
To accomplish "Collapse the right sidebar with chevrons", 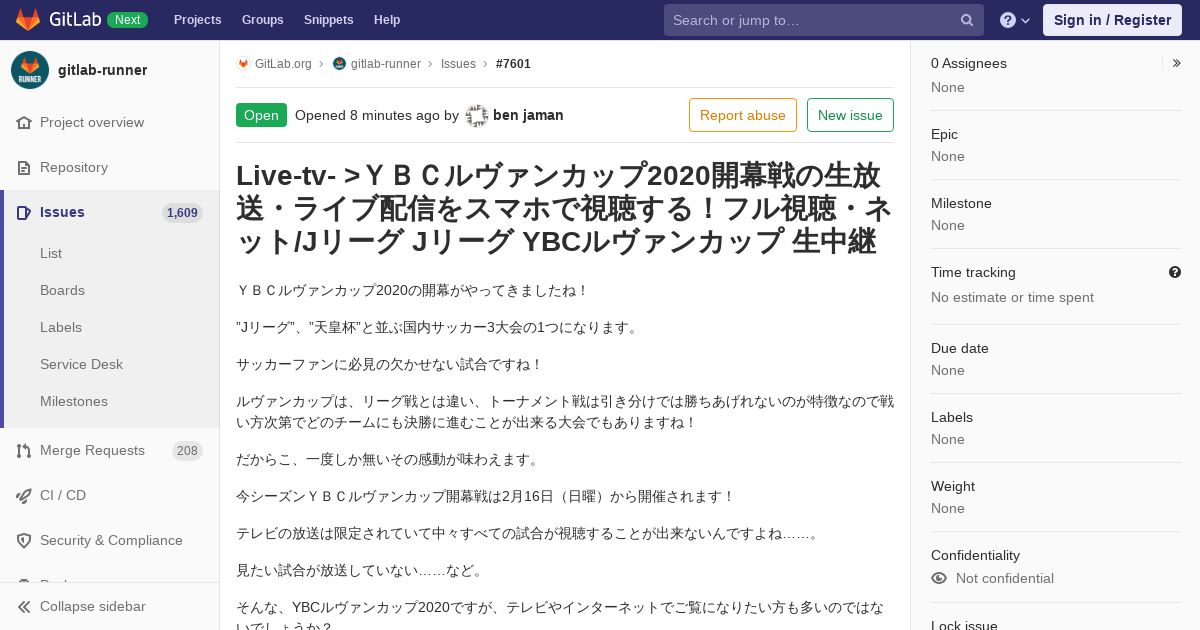I will point(1176,63).
